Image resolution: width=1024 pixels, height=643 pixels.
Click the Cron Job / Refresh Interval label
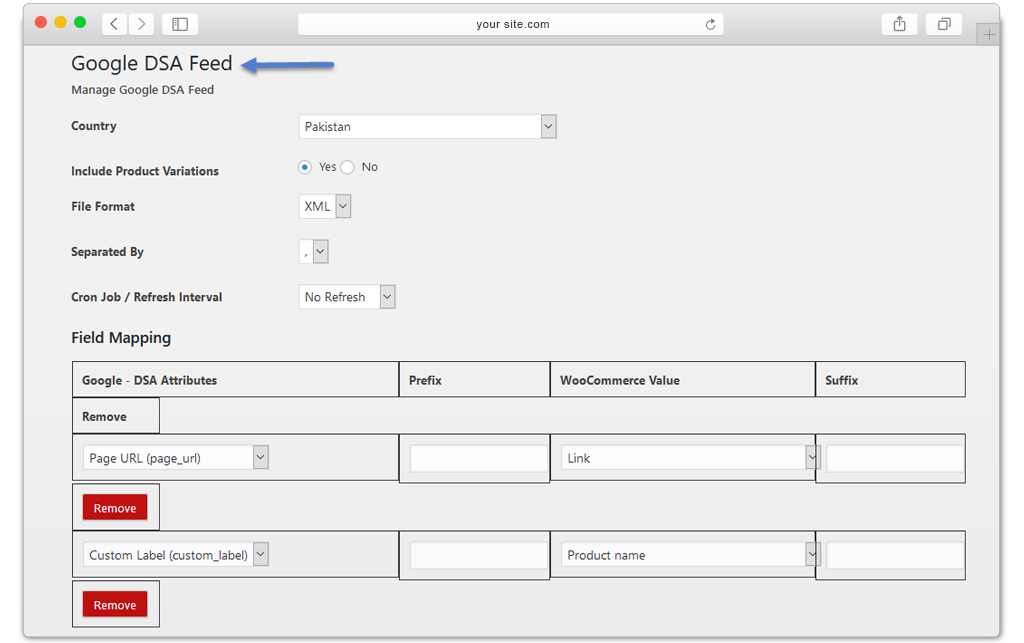(x=146, y=297)
